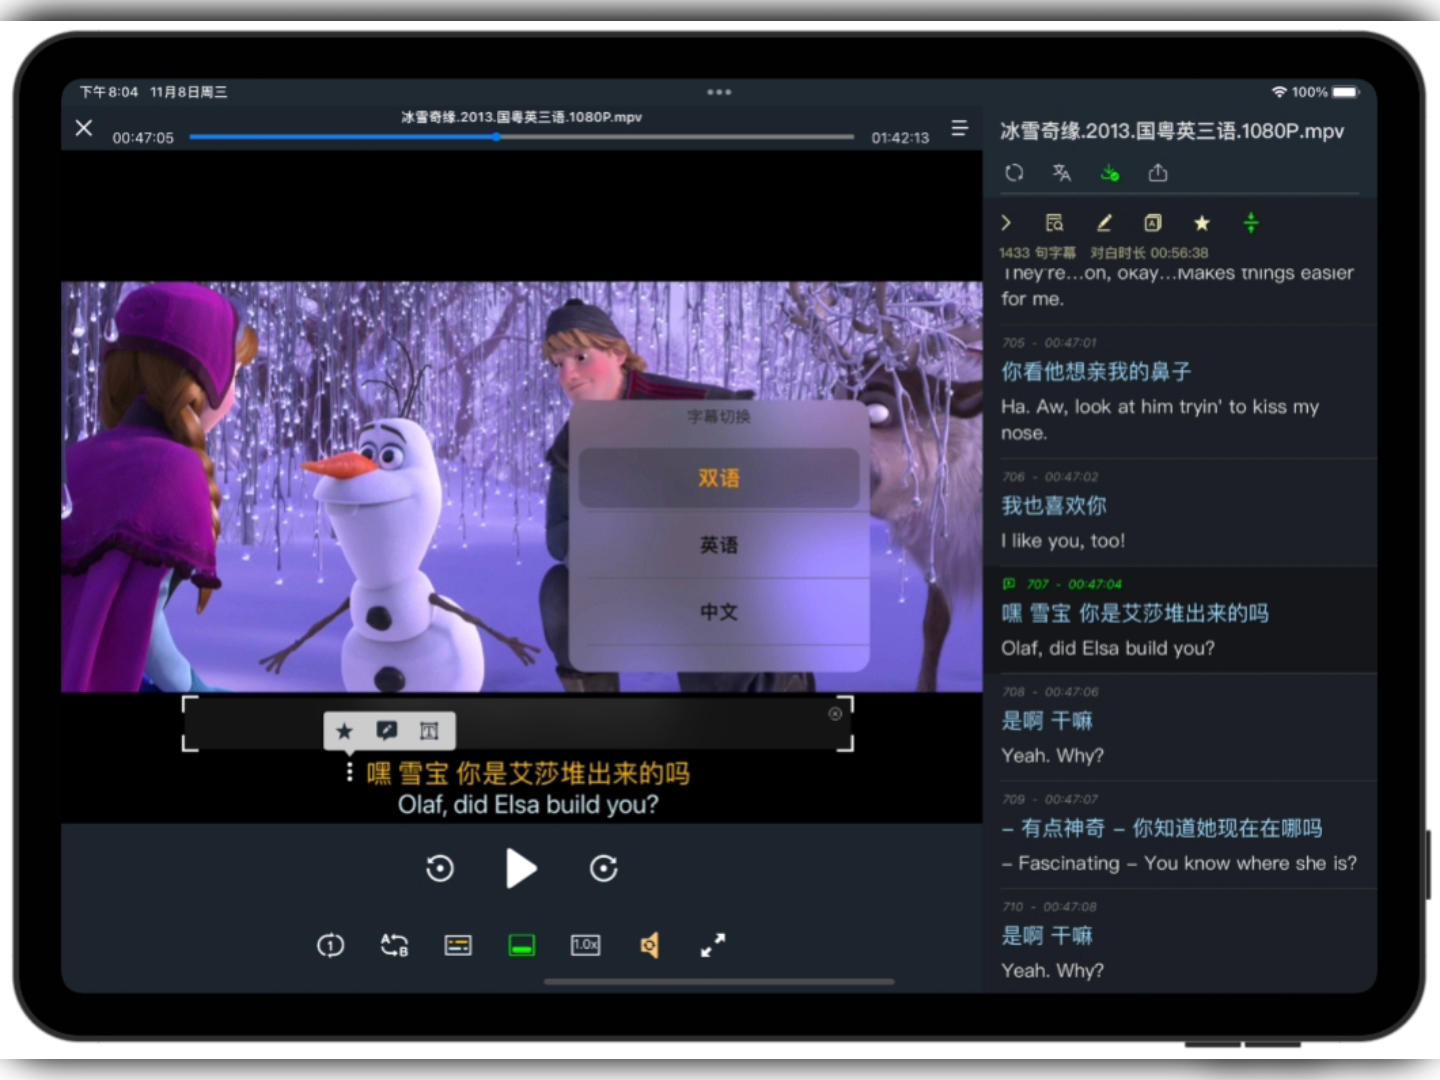Click the flashcard A icon in the toolbar
This screenshot has width=1440, height=1080.
click(1153, 223)
